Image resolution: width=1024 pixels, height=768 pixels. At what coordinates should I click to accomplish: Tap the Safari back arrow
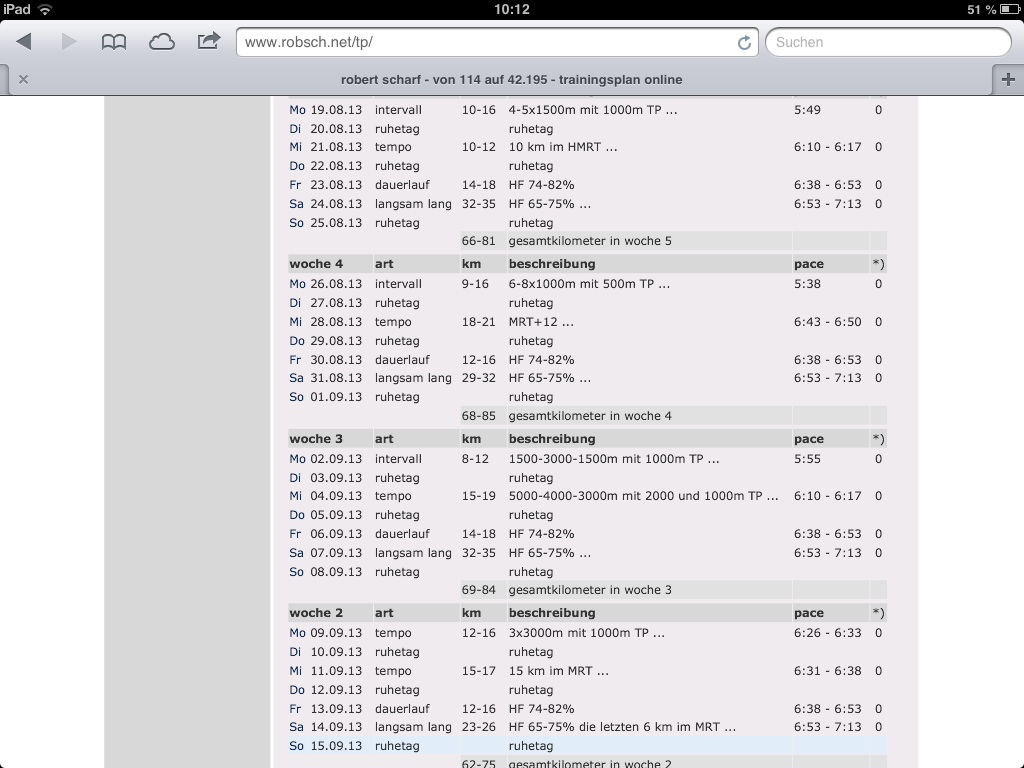coord(25,42)
